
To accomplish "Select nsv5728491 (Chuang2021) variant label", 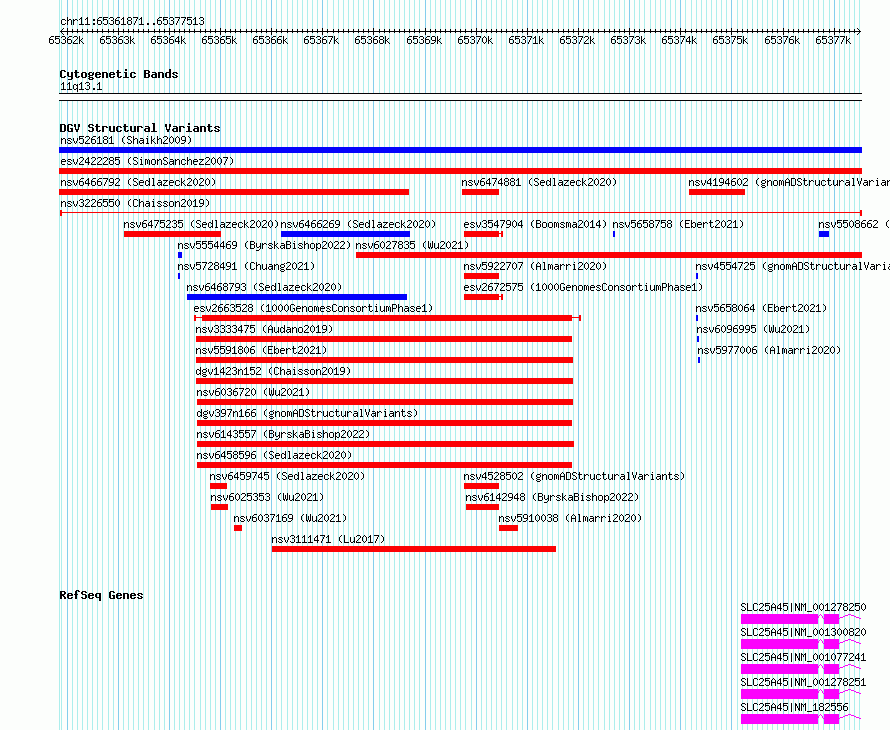I will (x=246, y=266).
